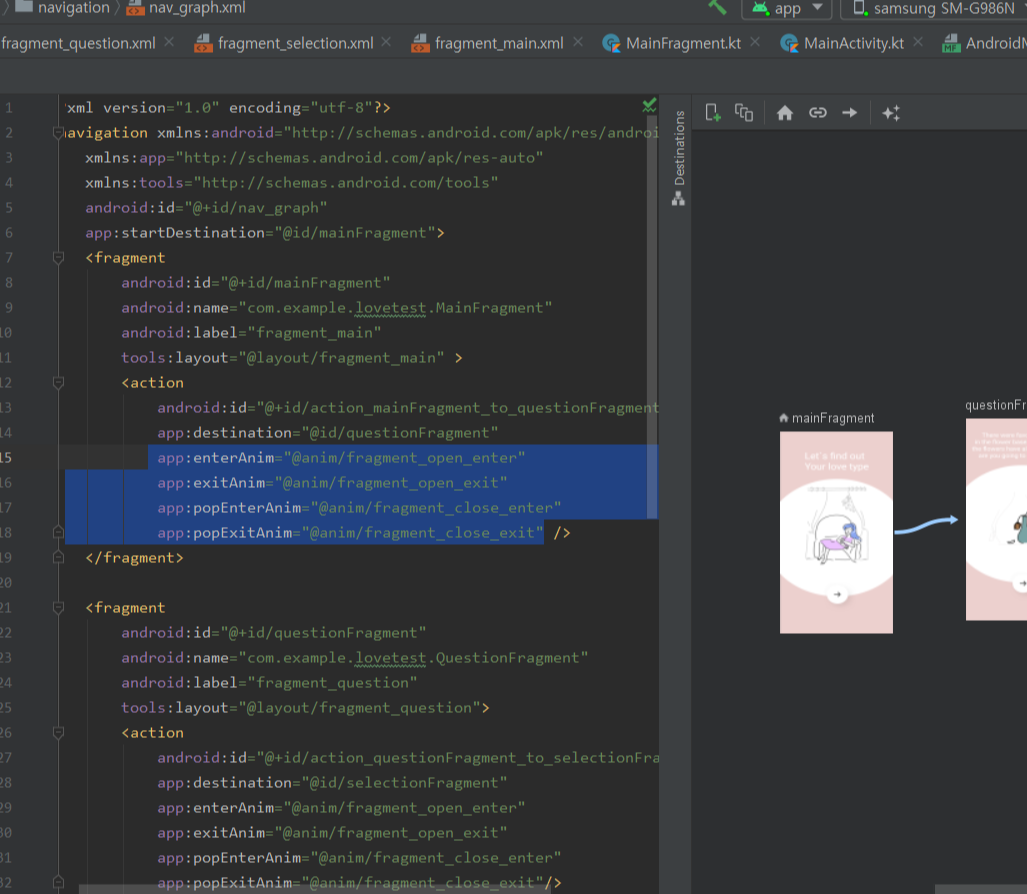Close the MainFragment.kt tab
Viewport: 1027px width, 894px height.
755,42
